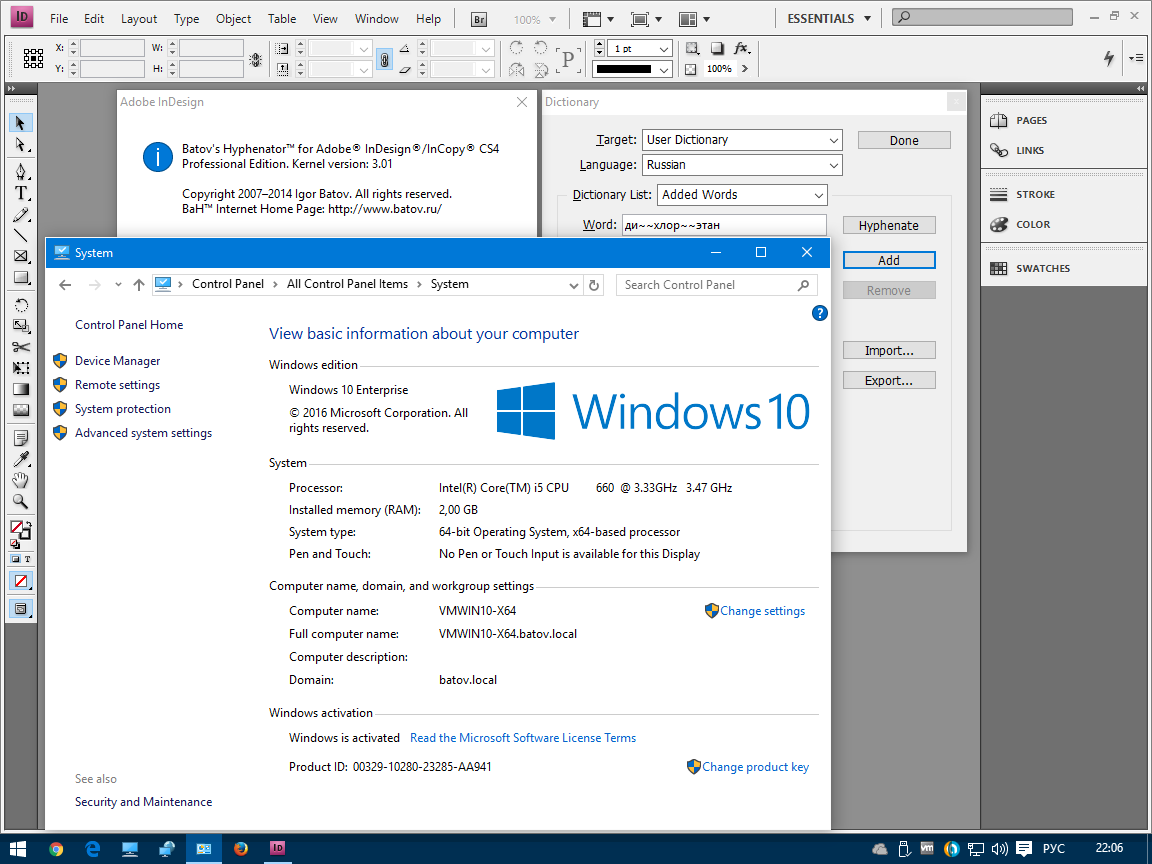Select the Direct Selection tool
The image size is (1152, 864).
[21, 145]
